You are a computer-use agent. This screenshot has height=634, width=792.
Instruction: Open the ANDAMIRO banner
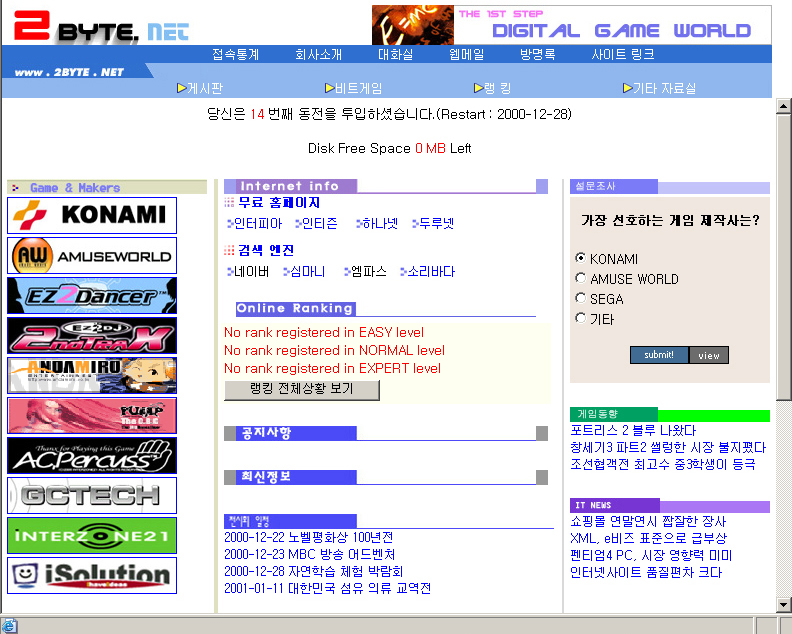[92, 375]
